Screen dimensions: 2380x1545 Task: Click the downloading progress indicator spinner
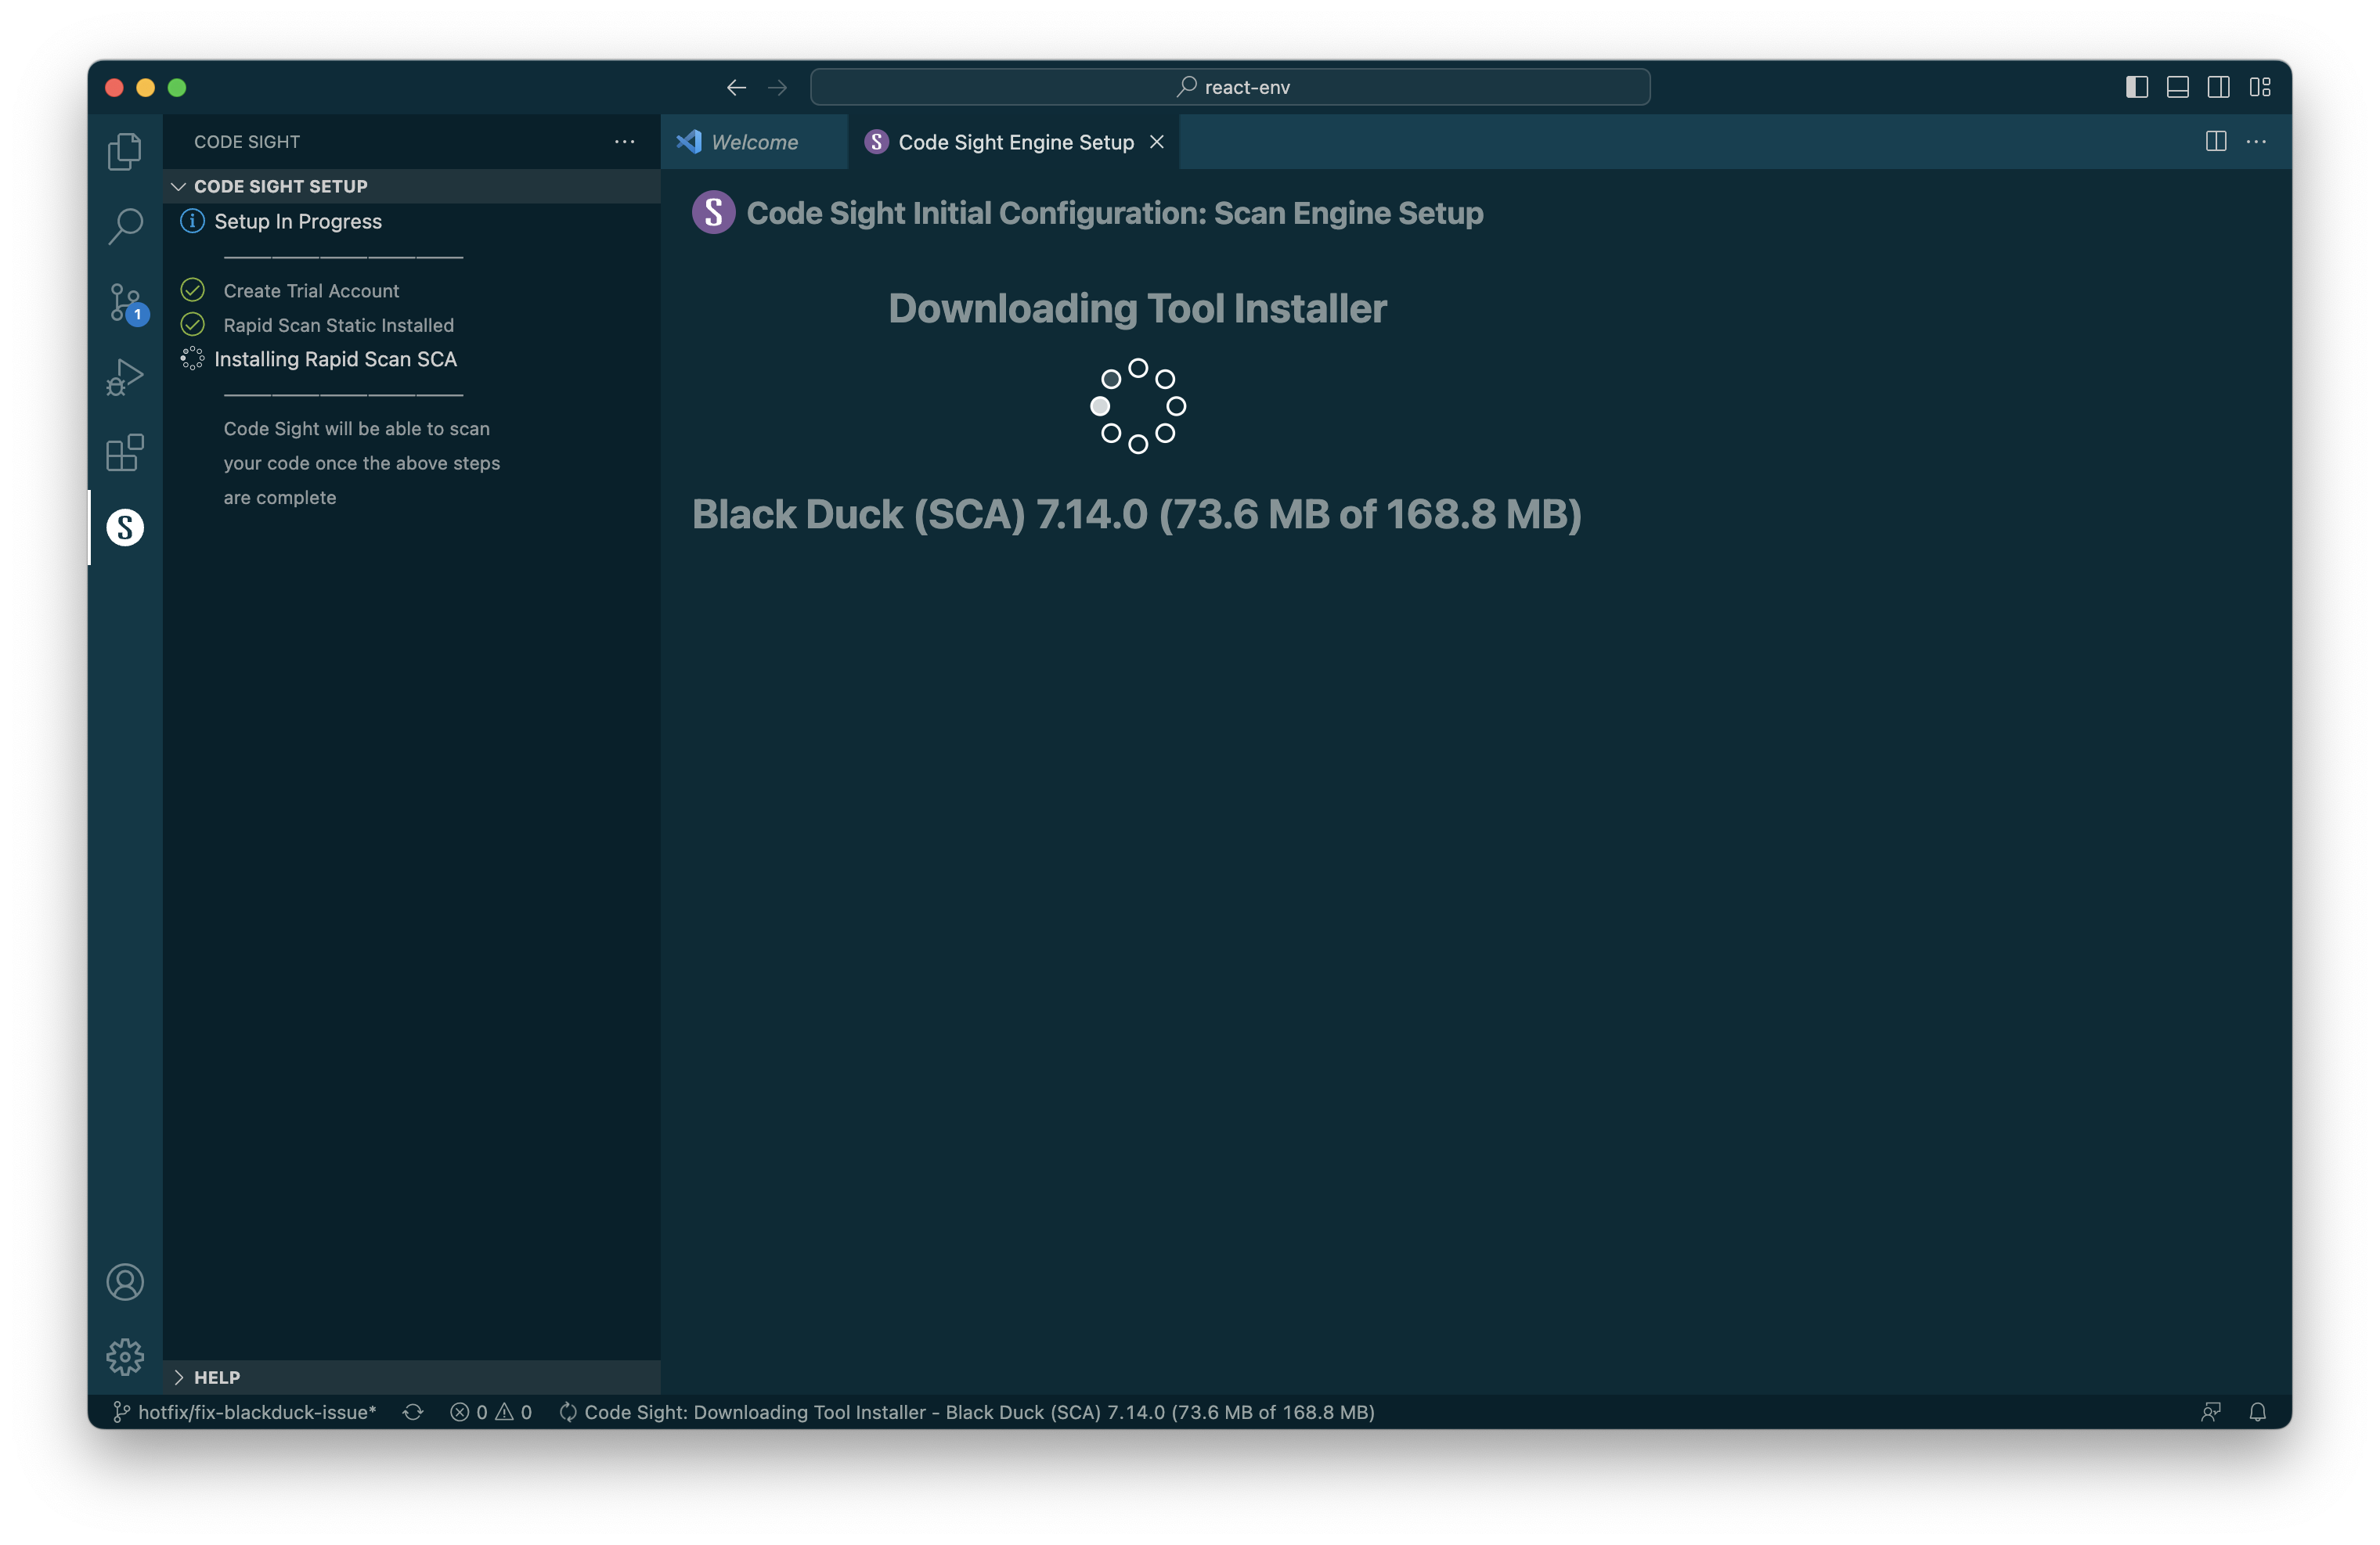click(1136, 405)
